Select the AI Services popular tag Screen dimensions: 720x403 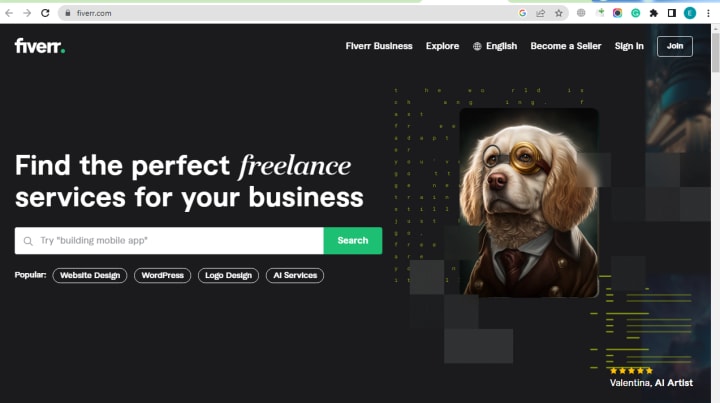[x=295, y=275]
